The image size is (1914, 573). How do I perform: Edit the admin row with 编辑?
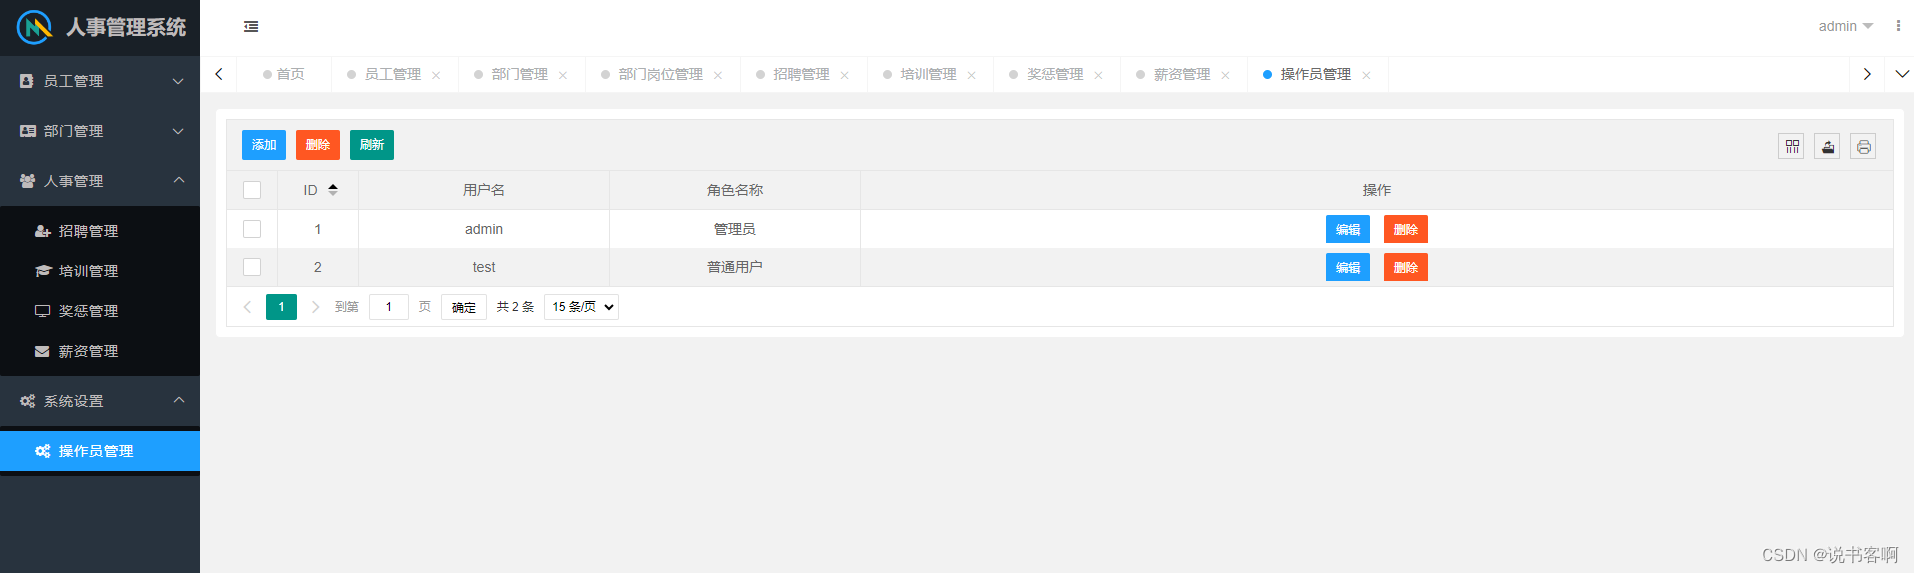pos(1348,229)
